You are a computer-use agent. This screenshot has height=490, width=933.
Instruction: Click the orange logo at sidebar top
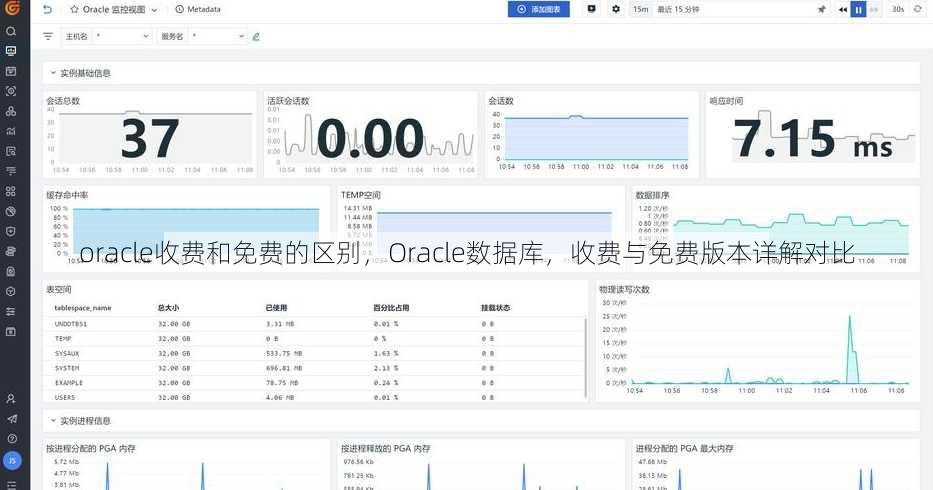click(x=12, y=7)
